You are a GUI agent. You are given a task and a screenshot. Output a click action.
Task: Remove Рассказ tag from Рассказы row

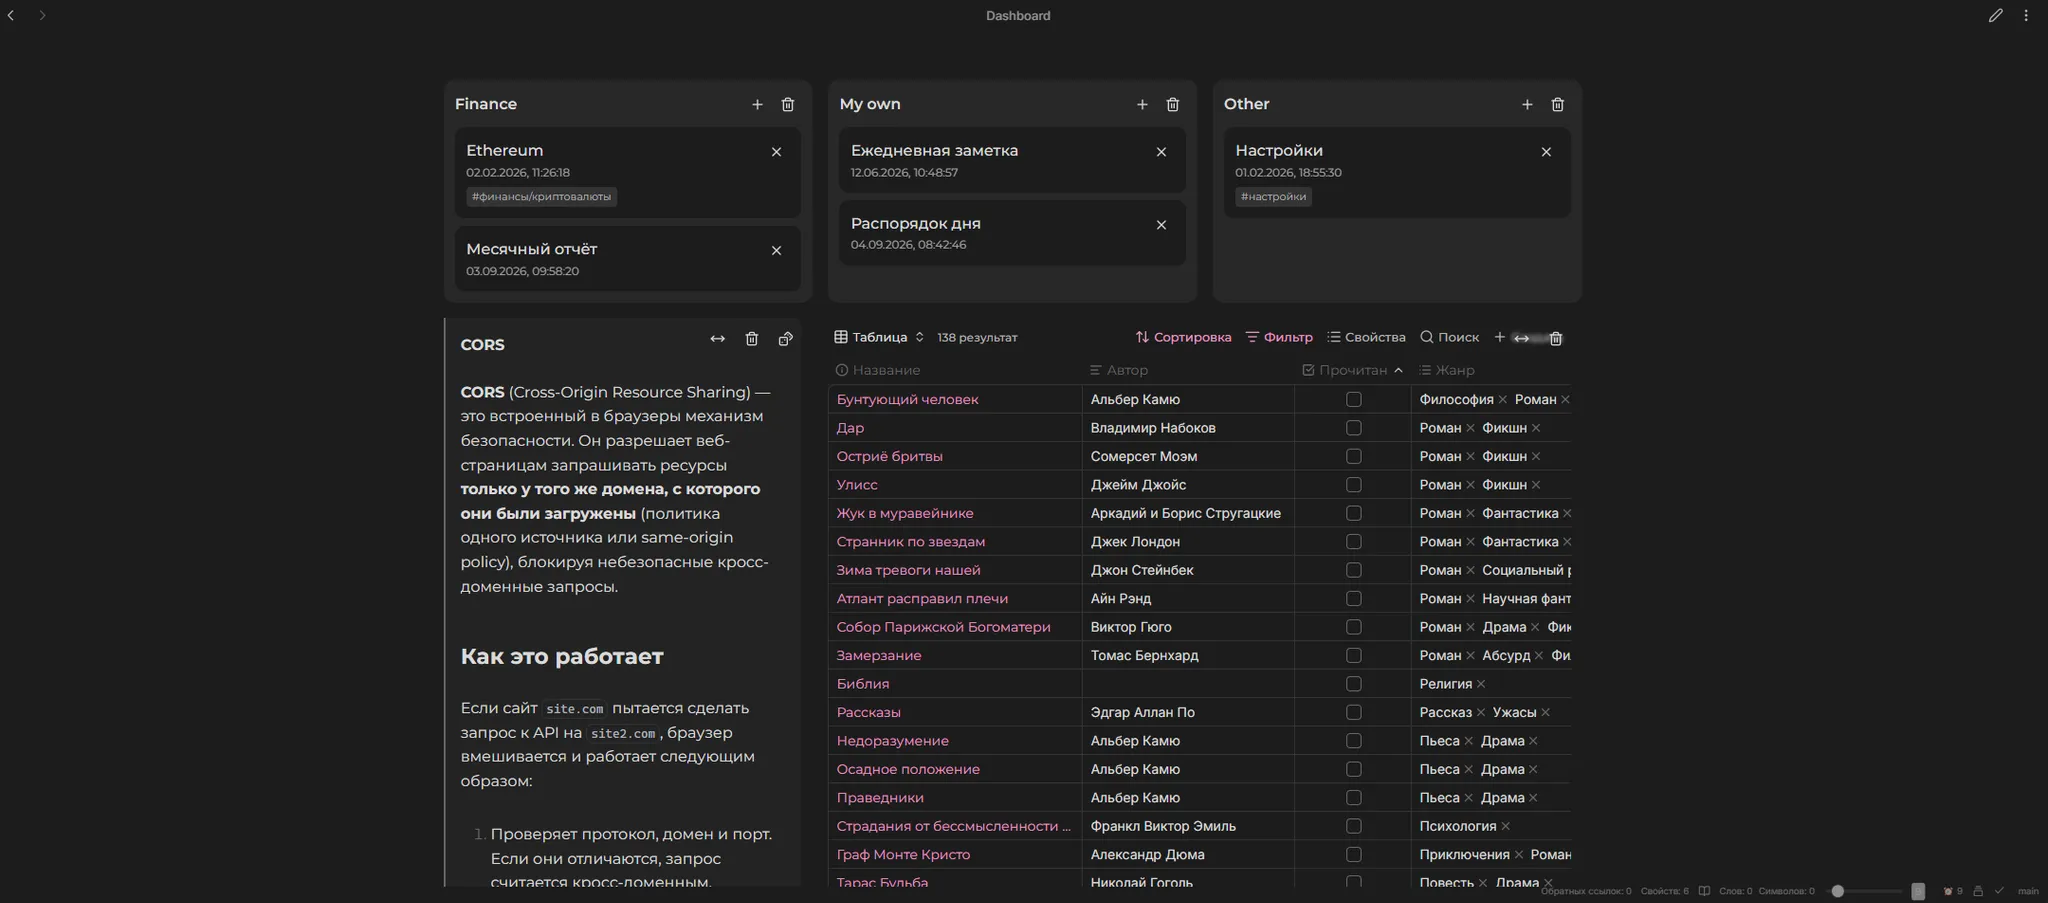[x=1480, y=713]
